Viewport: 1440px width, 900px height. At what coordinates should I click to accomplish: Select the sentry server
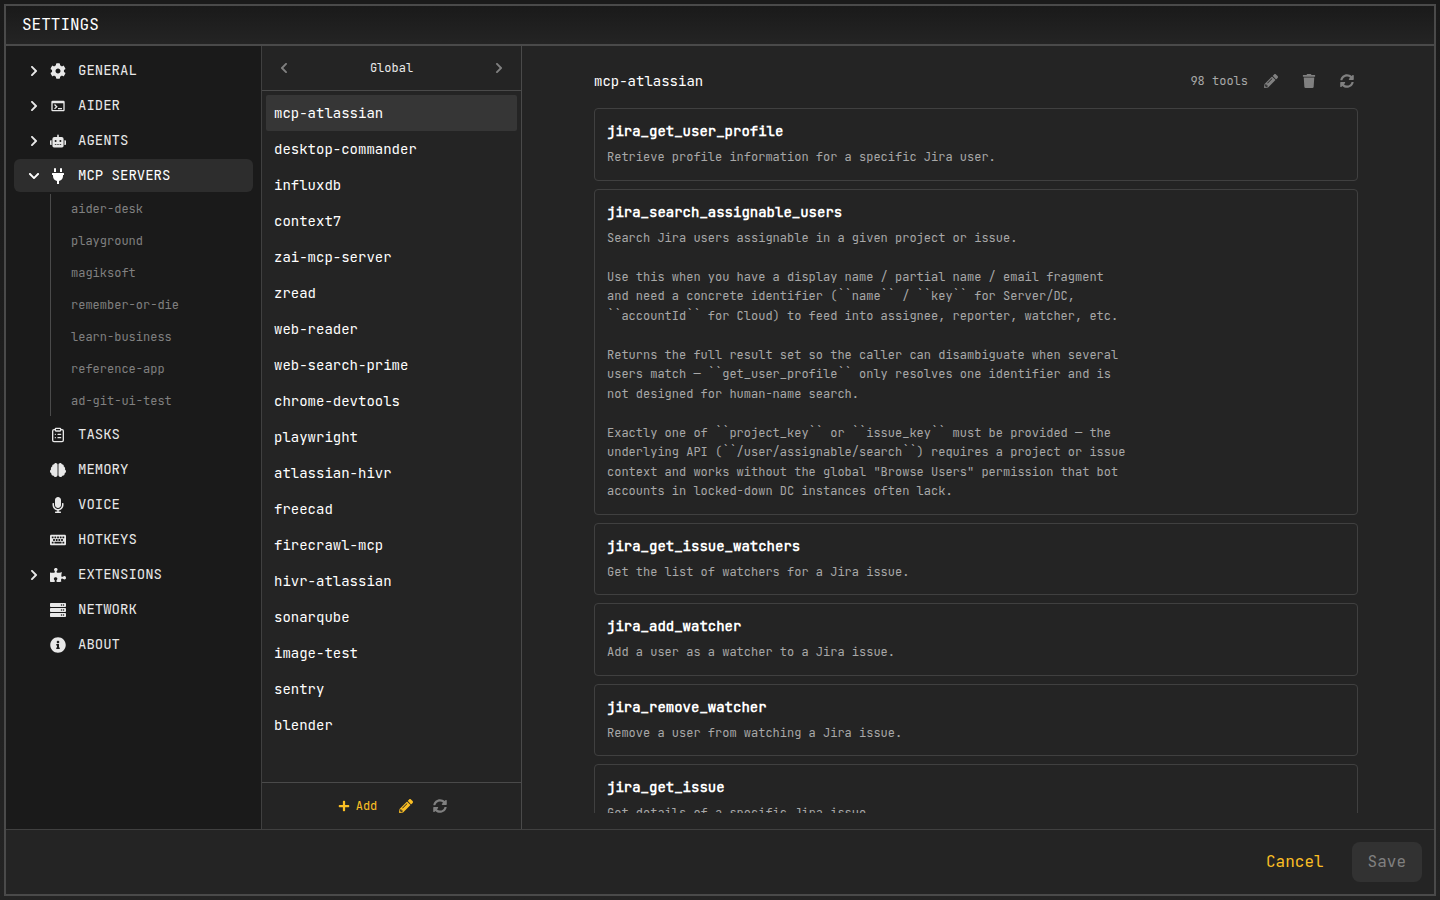click(391, 689)
